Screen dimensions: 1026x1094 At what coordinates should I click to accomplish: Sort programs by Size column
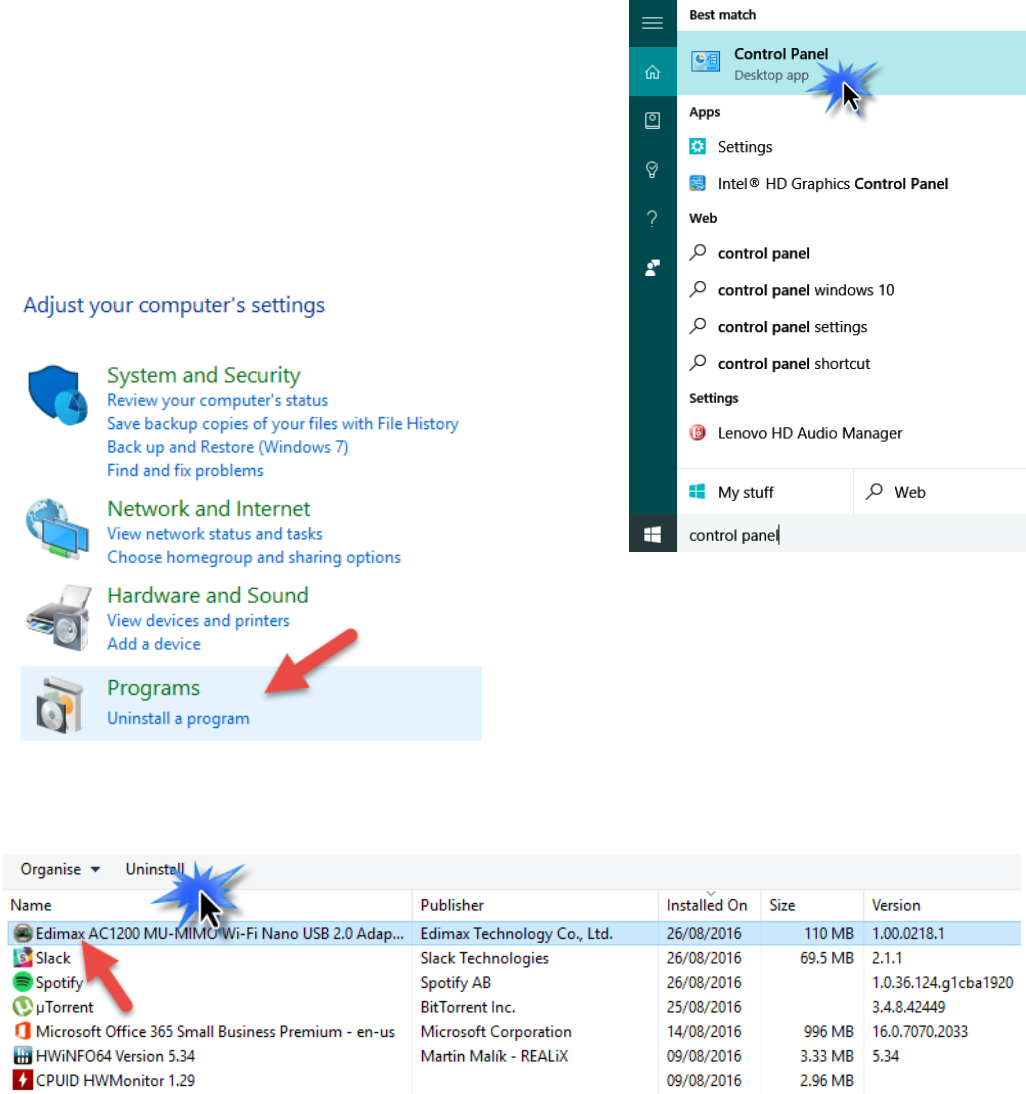pos(812,905)
